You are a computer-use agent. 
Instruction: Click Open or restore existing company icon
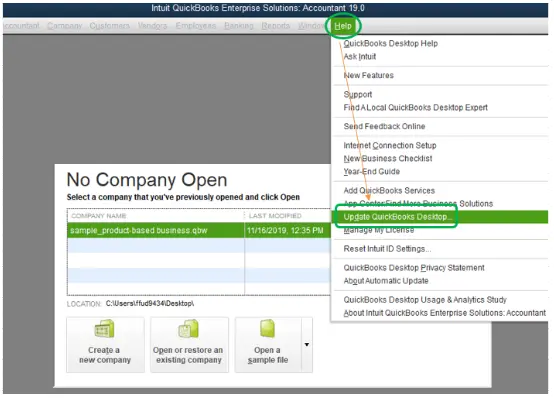tap(189, 344)
